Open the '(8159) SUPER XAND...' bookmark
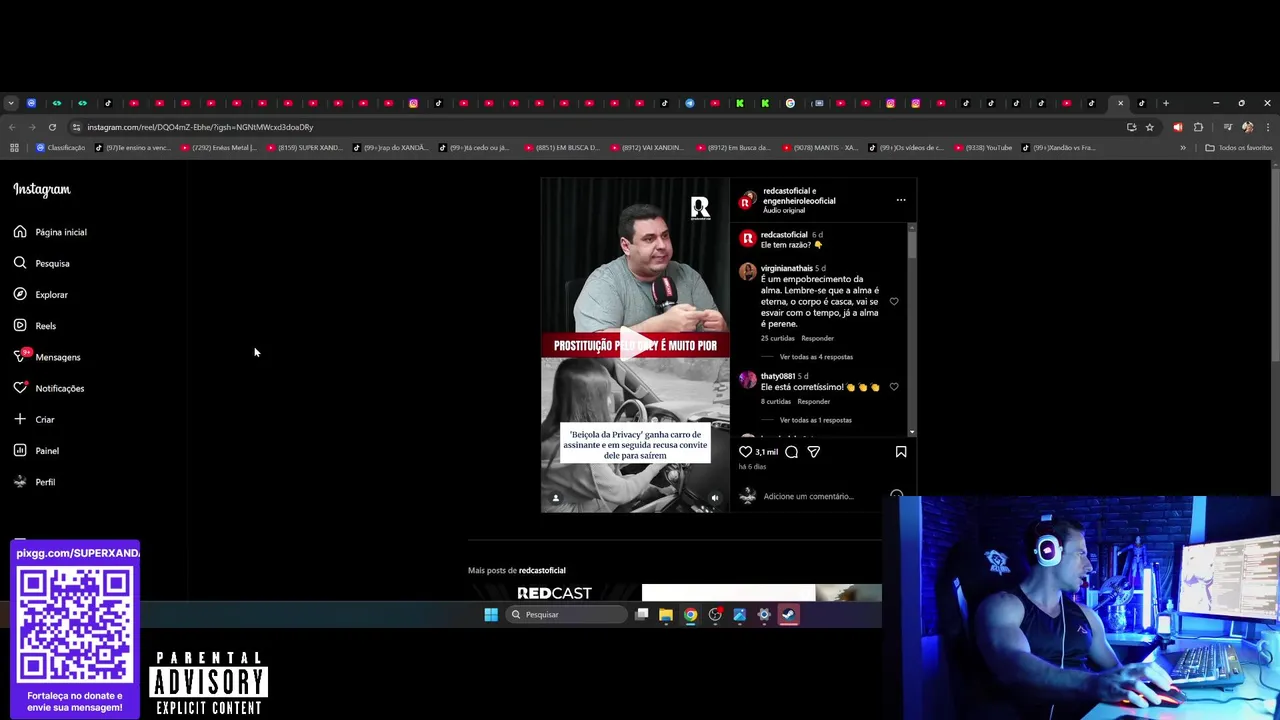 click(305, 148)
